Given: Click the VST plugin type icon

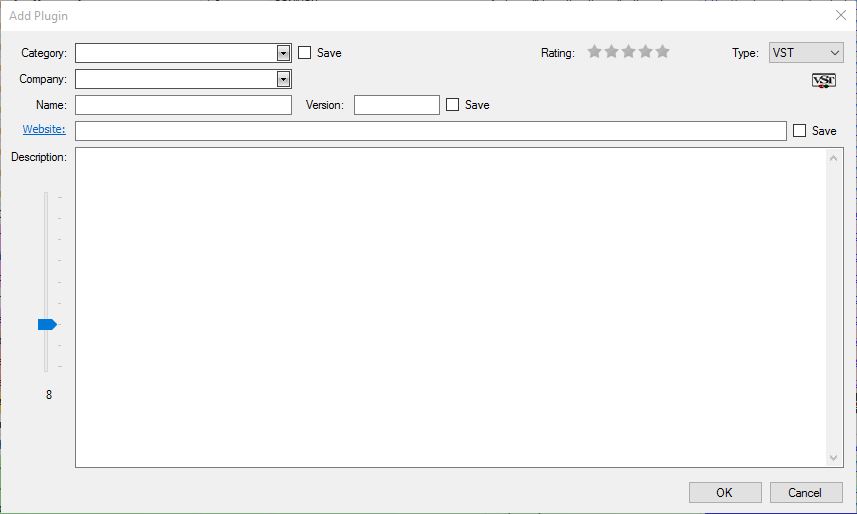Looking at the screenshot, I should pyautogui.click(x=824, y=81).
